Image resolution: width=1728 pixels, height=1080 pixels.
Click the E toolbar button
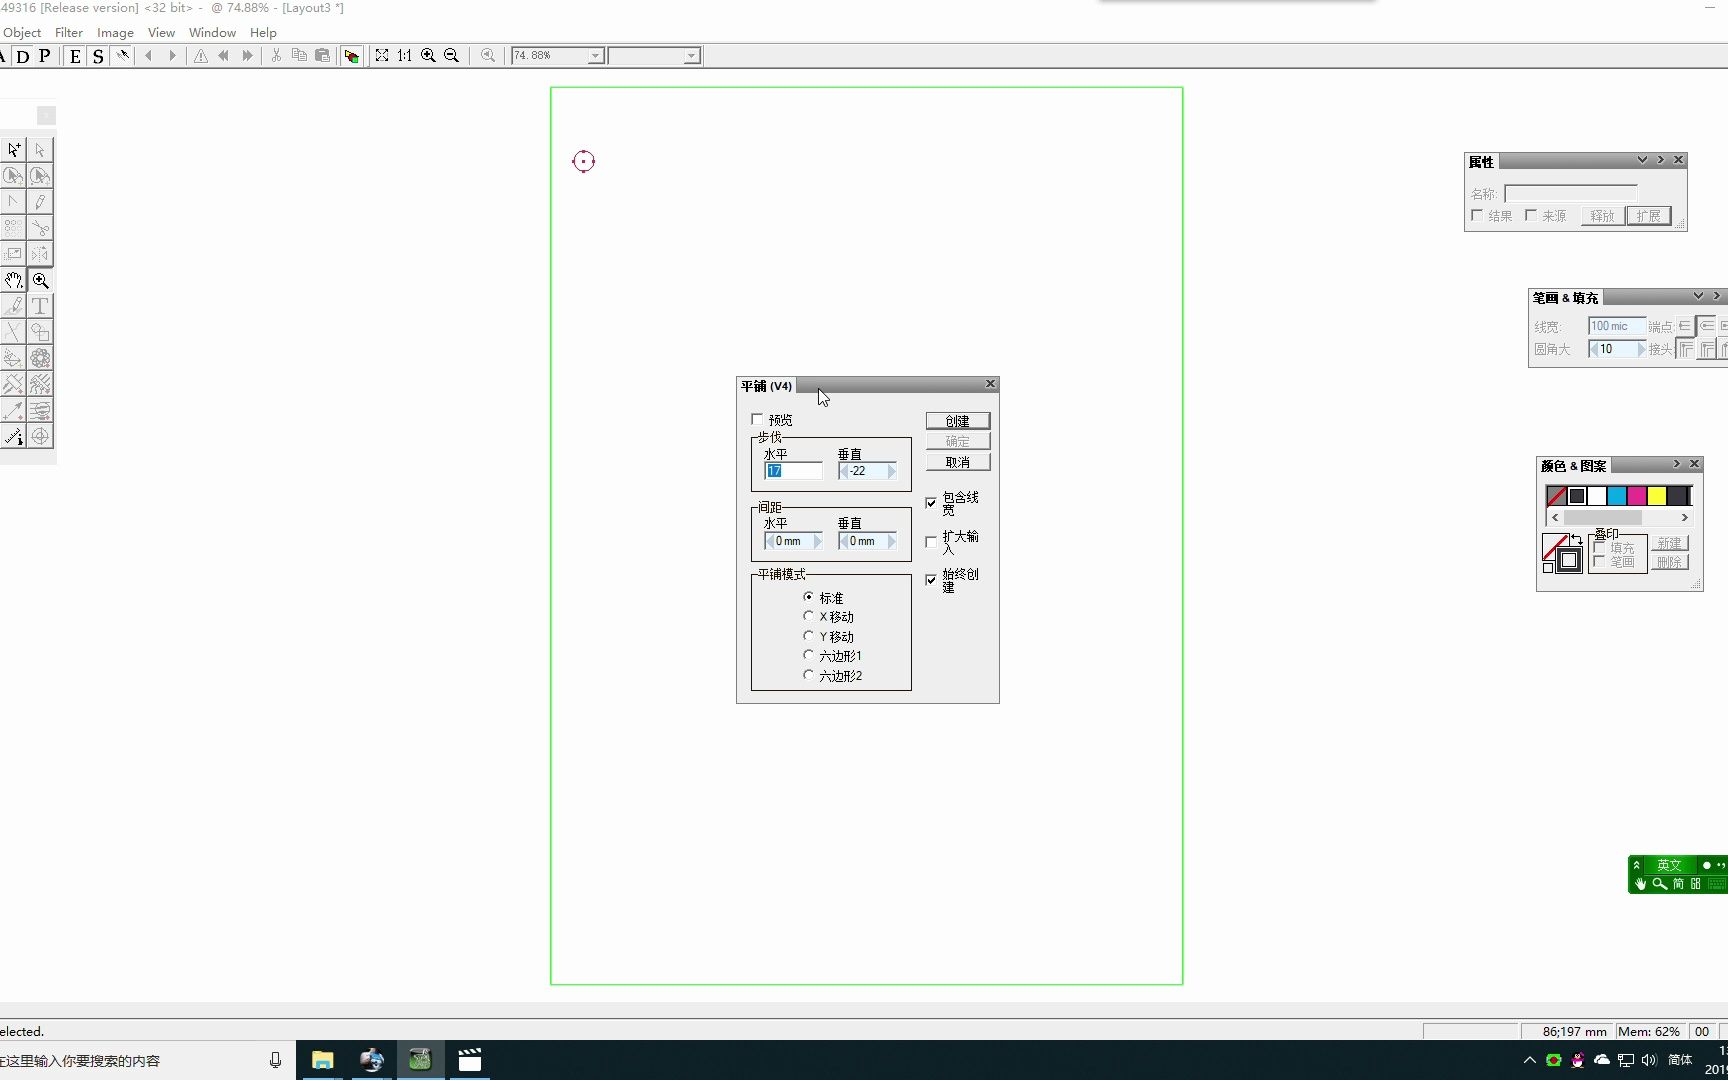(x=75, y=56)
